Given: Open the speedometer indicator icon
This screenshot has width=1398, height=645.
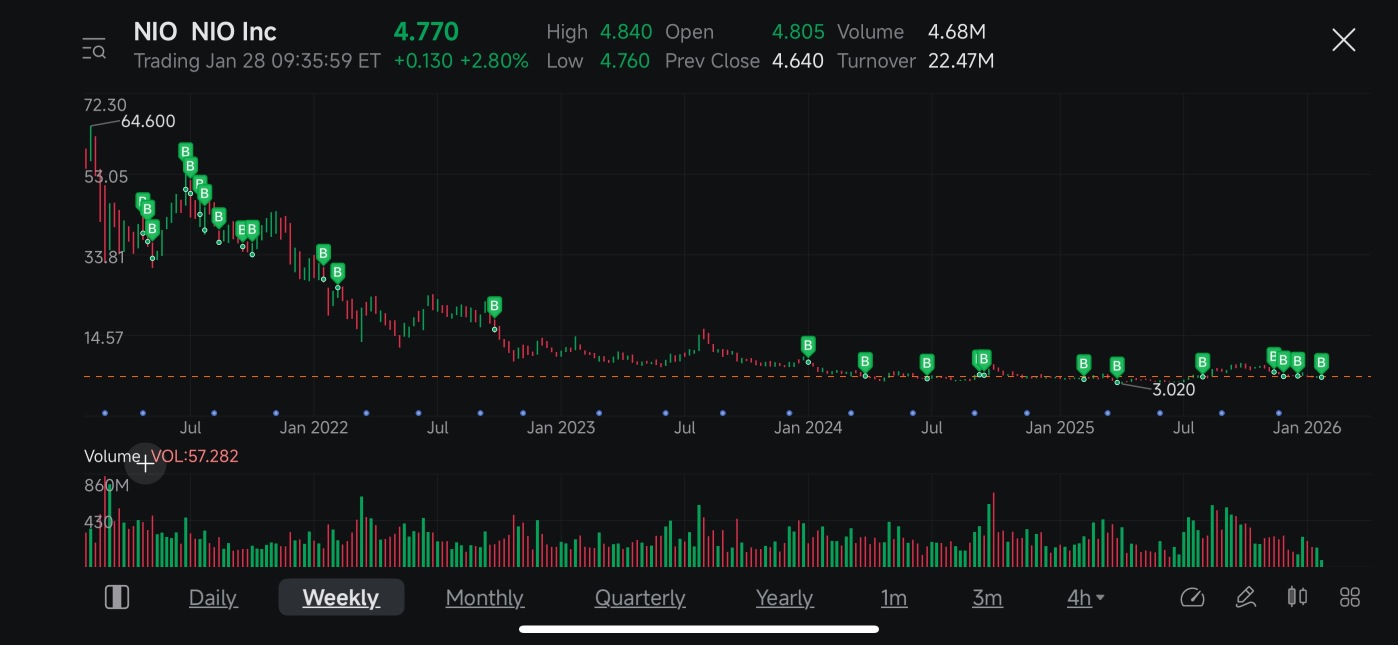Looking at the screenshot, I should [x=1192, y=597].
